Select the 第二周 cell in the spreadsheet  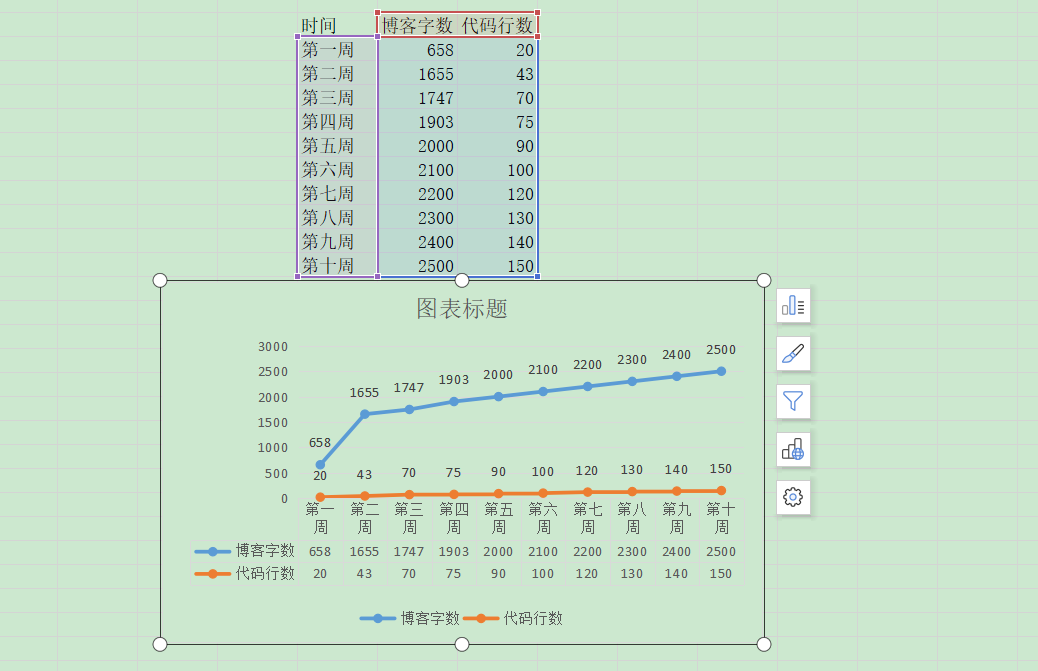(x=337, y=73)
